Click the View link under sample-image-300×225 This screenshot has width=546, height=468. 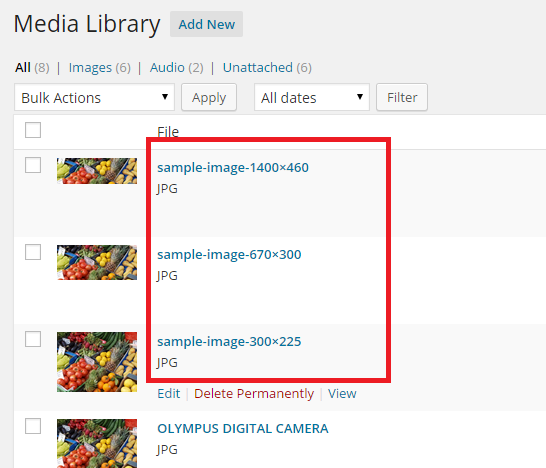342,394
